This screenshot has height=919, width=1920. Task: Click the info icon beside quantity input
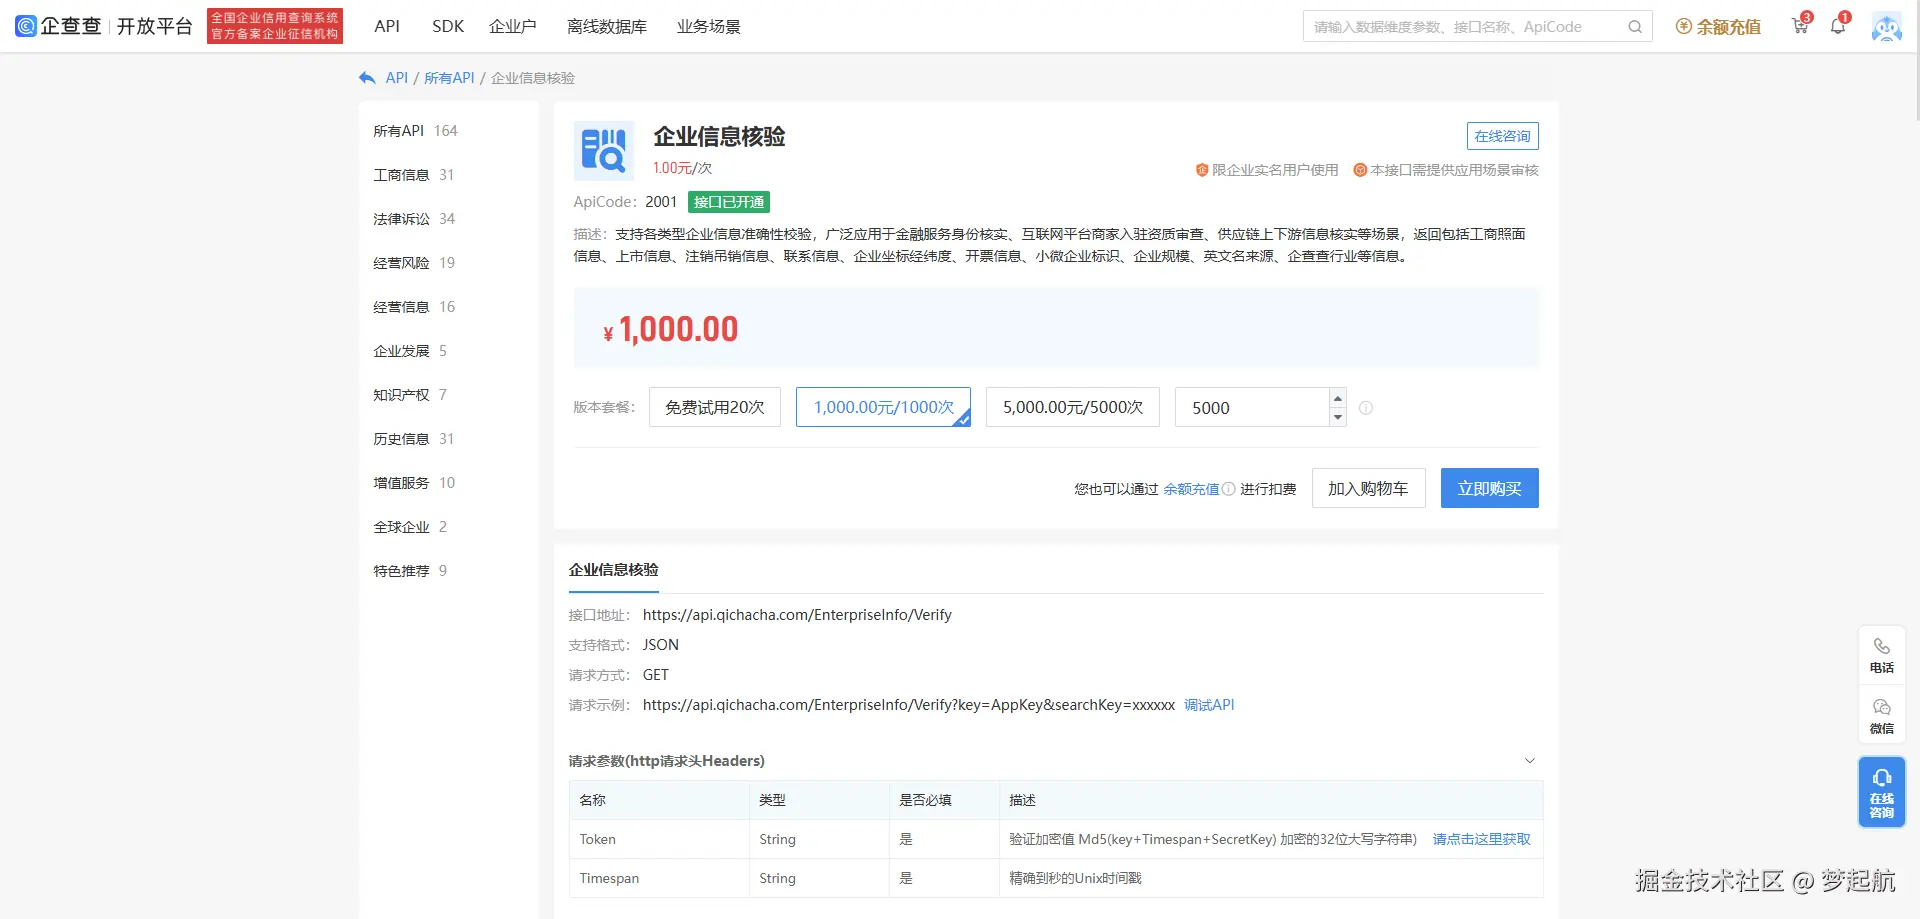point(1366,408)
